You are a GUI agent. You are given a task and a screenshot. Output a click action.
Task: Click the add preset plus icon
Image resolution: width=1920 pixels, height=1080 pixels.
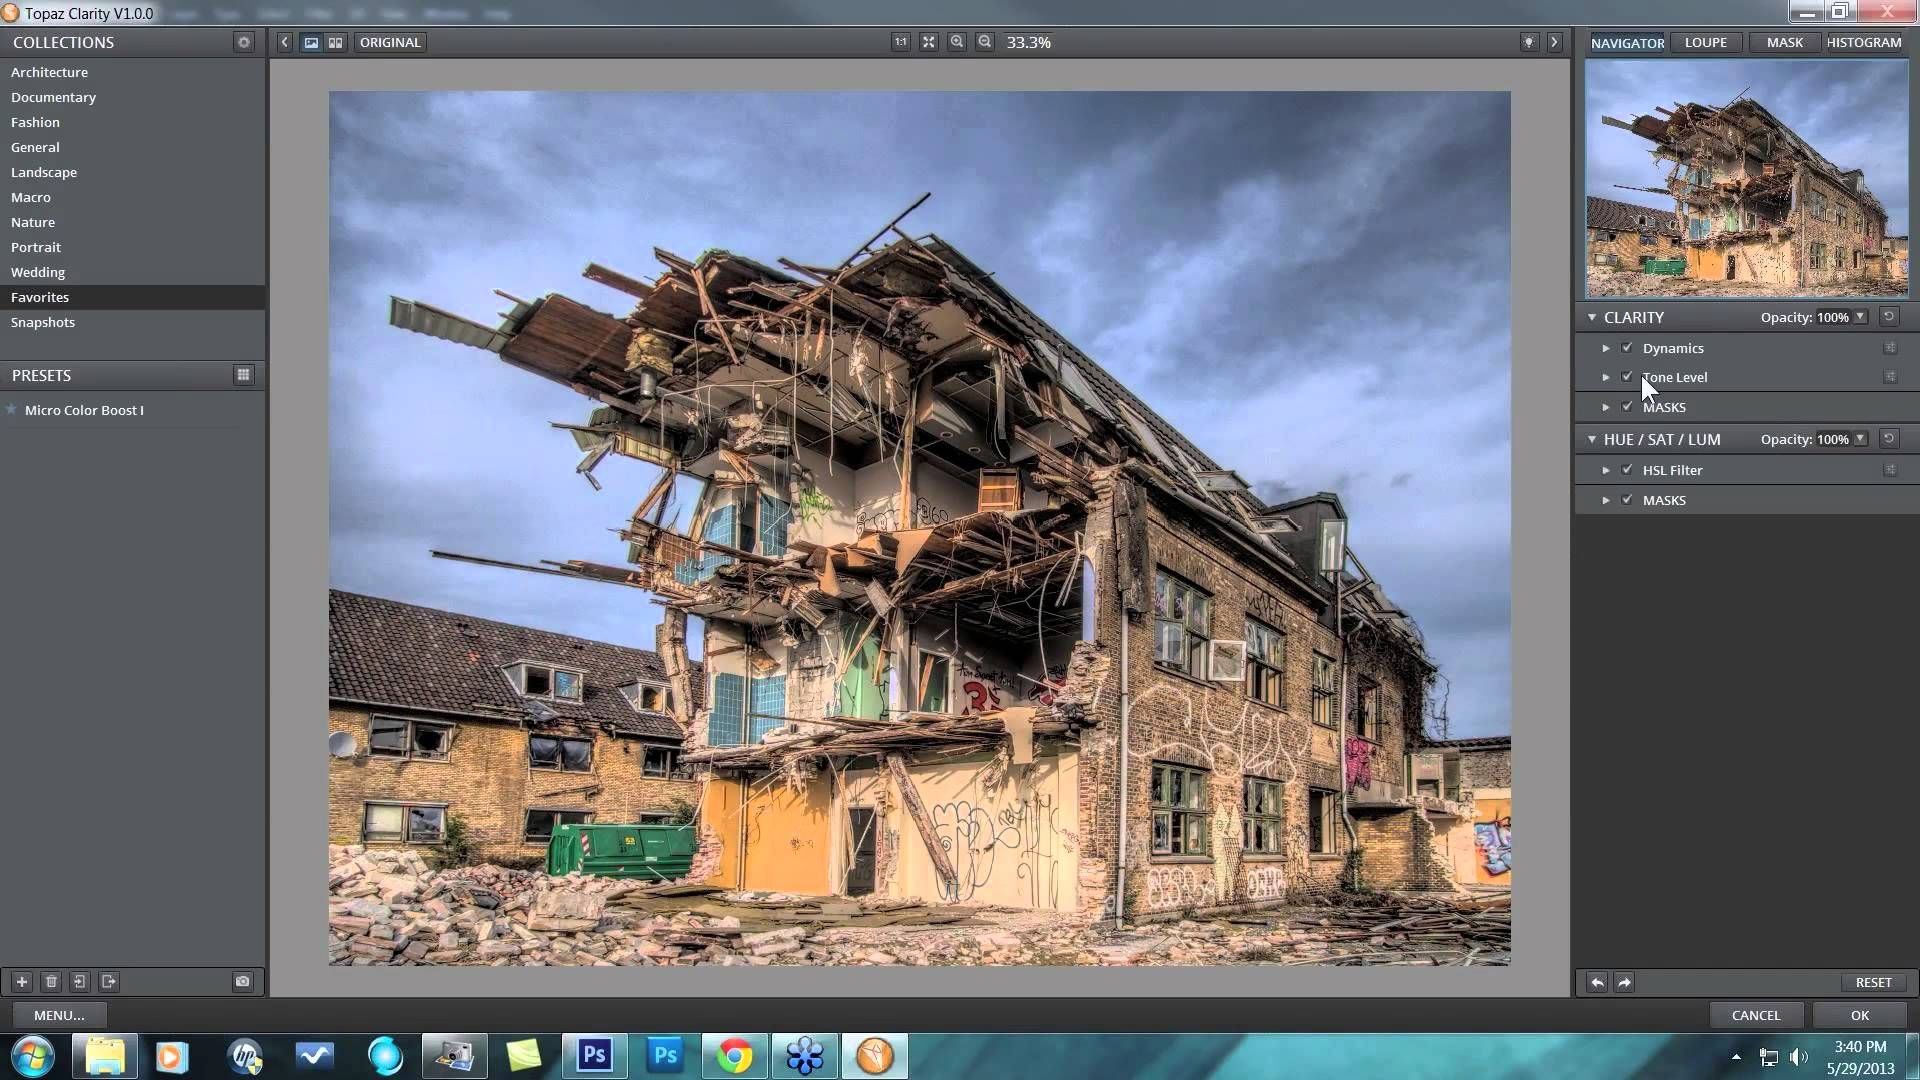click(21, 982)
